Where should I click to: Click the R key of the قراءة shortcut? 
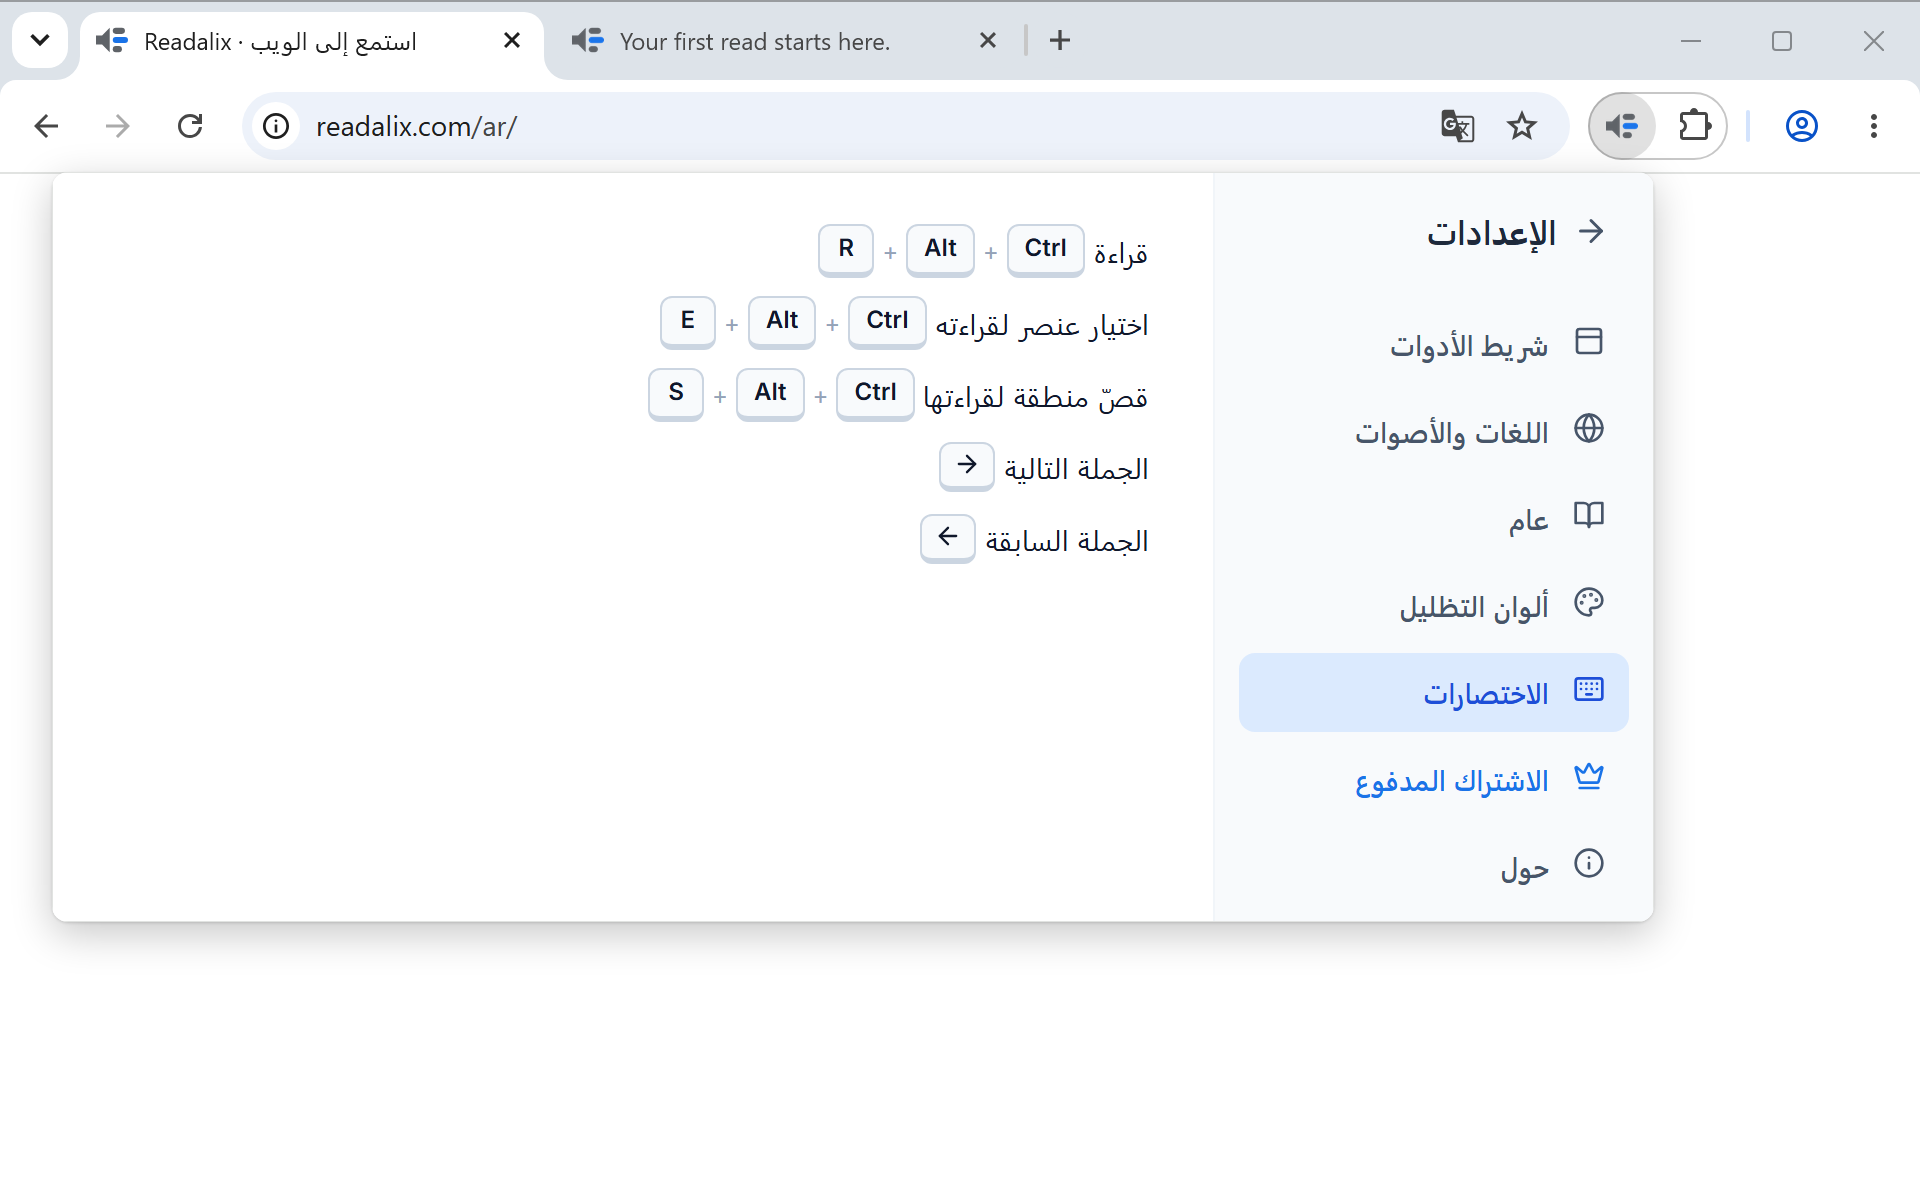coord(846,249)
